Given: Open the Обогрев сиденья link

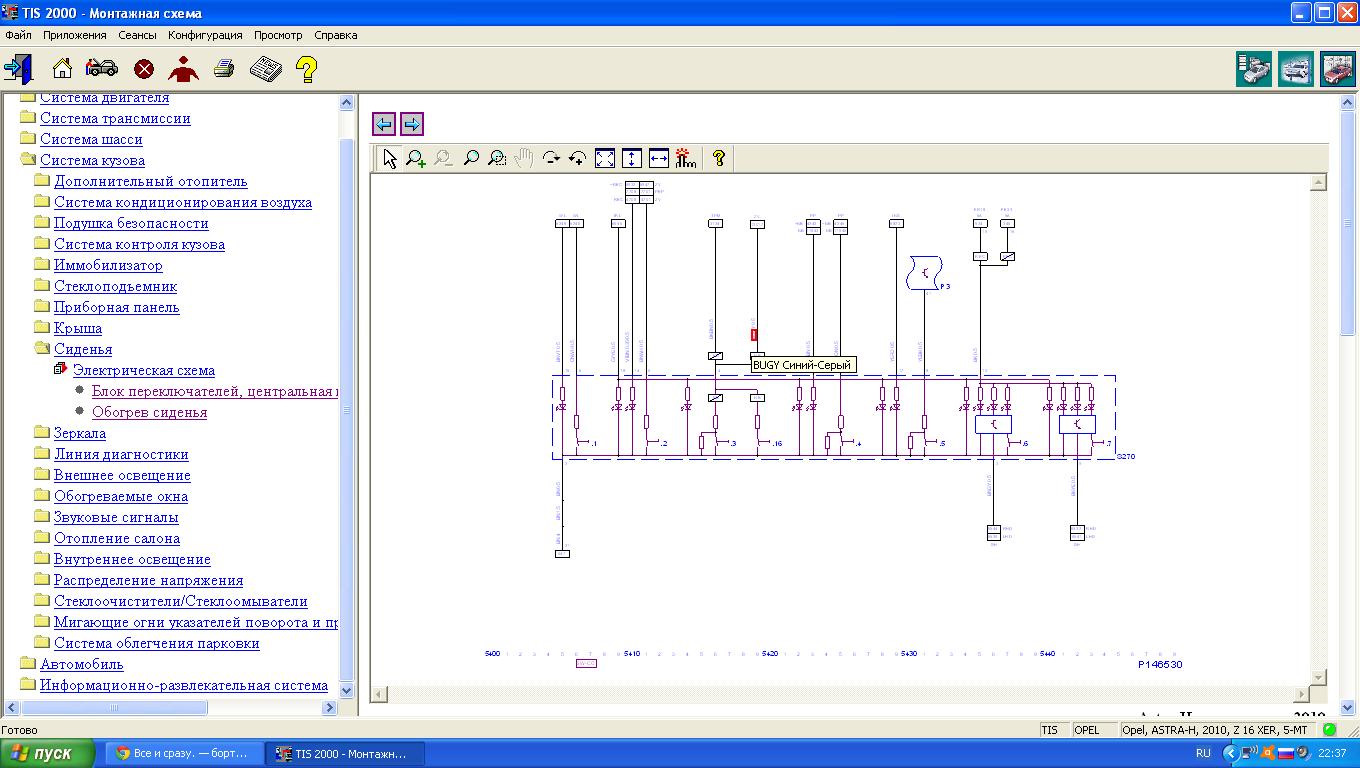Looking at the screenshot, I should (150, 412).
